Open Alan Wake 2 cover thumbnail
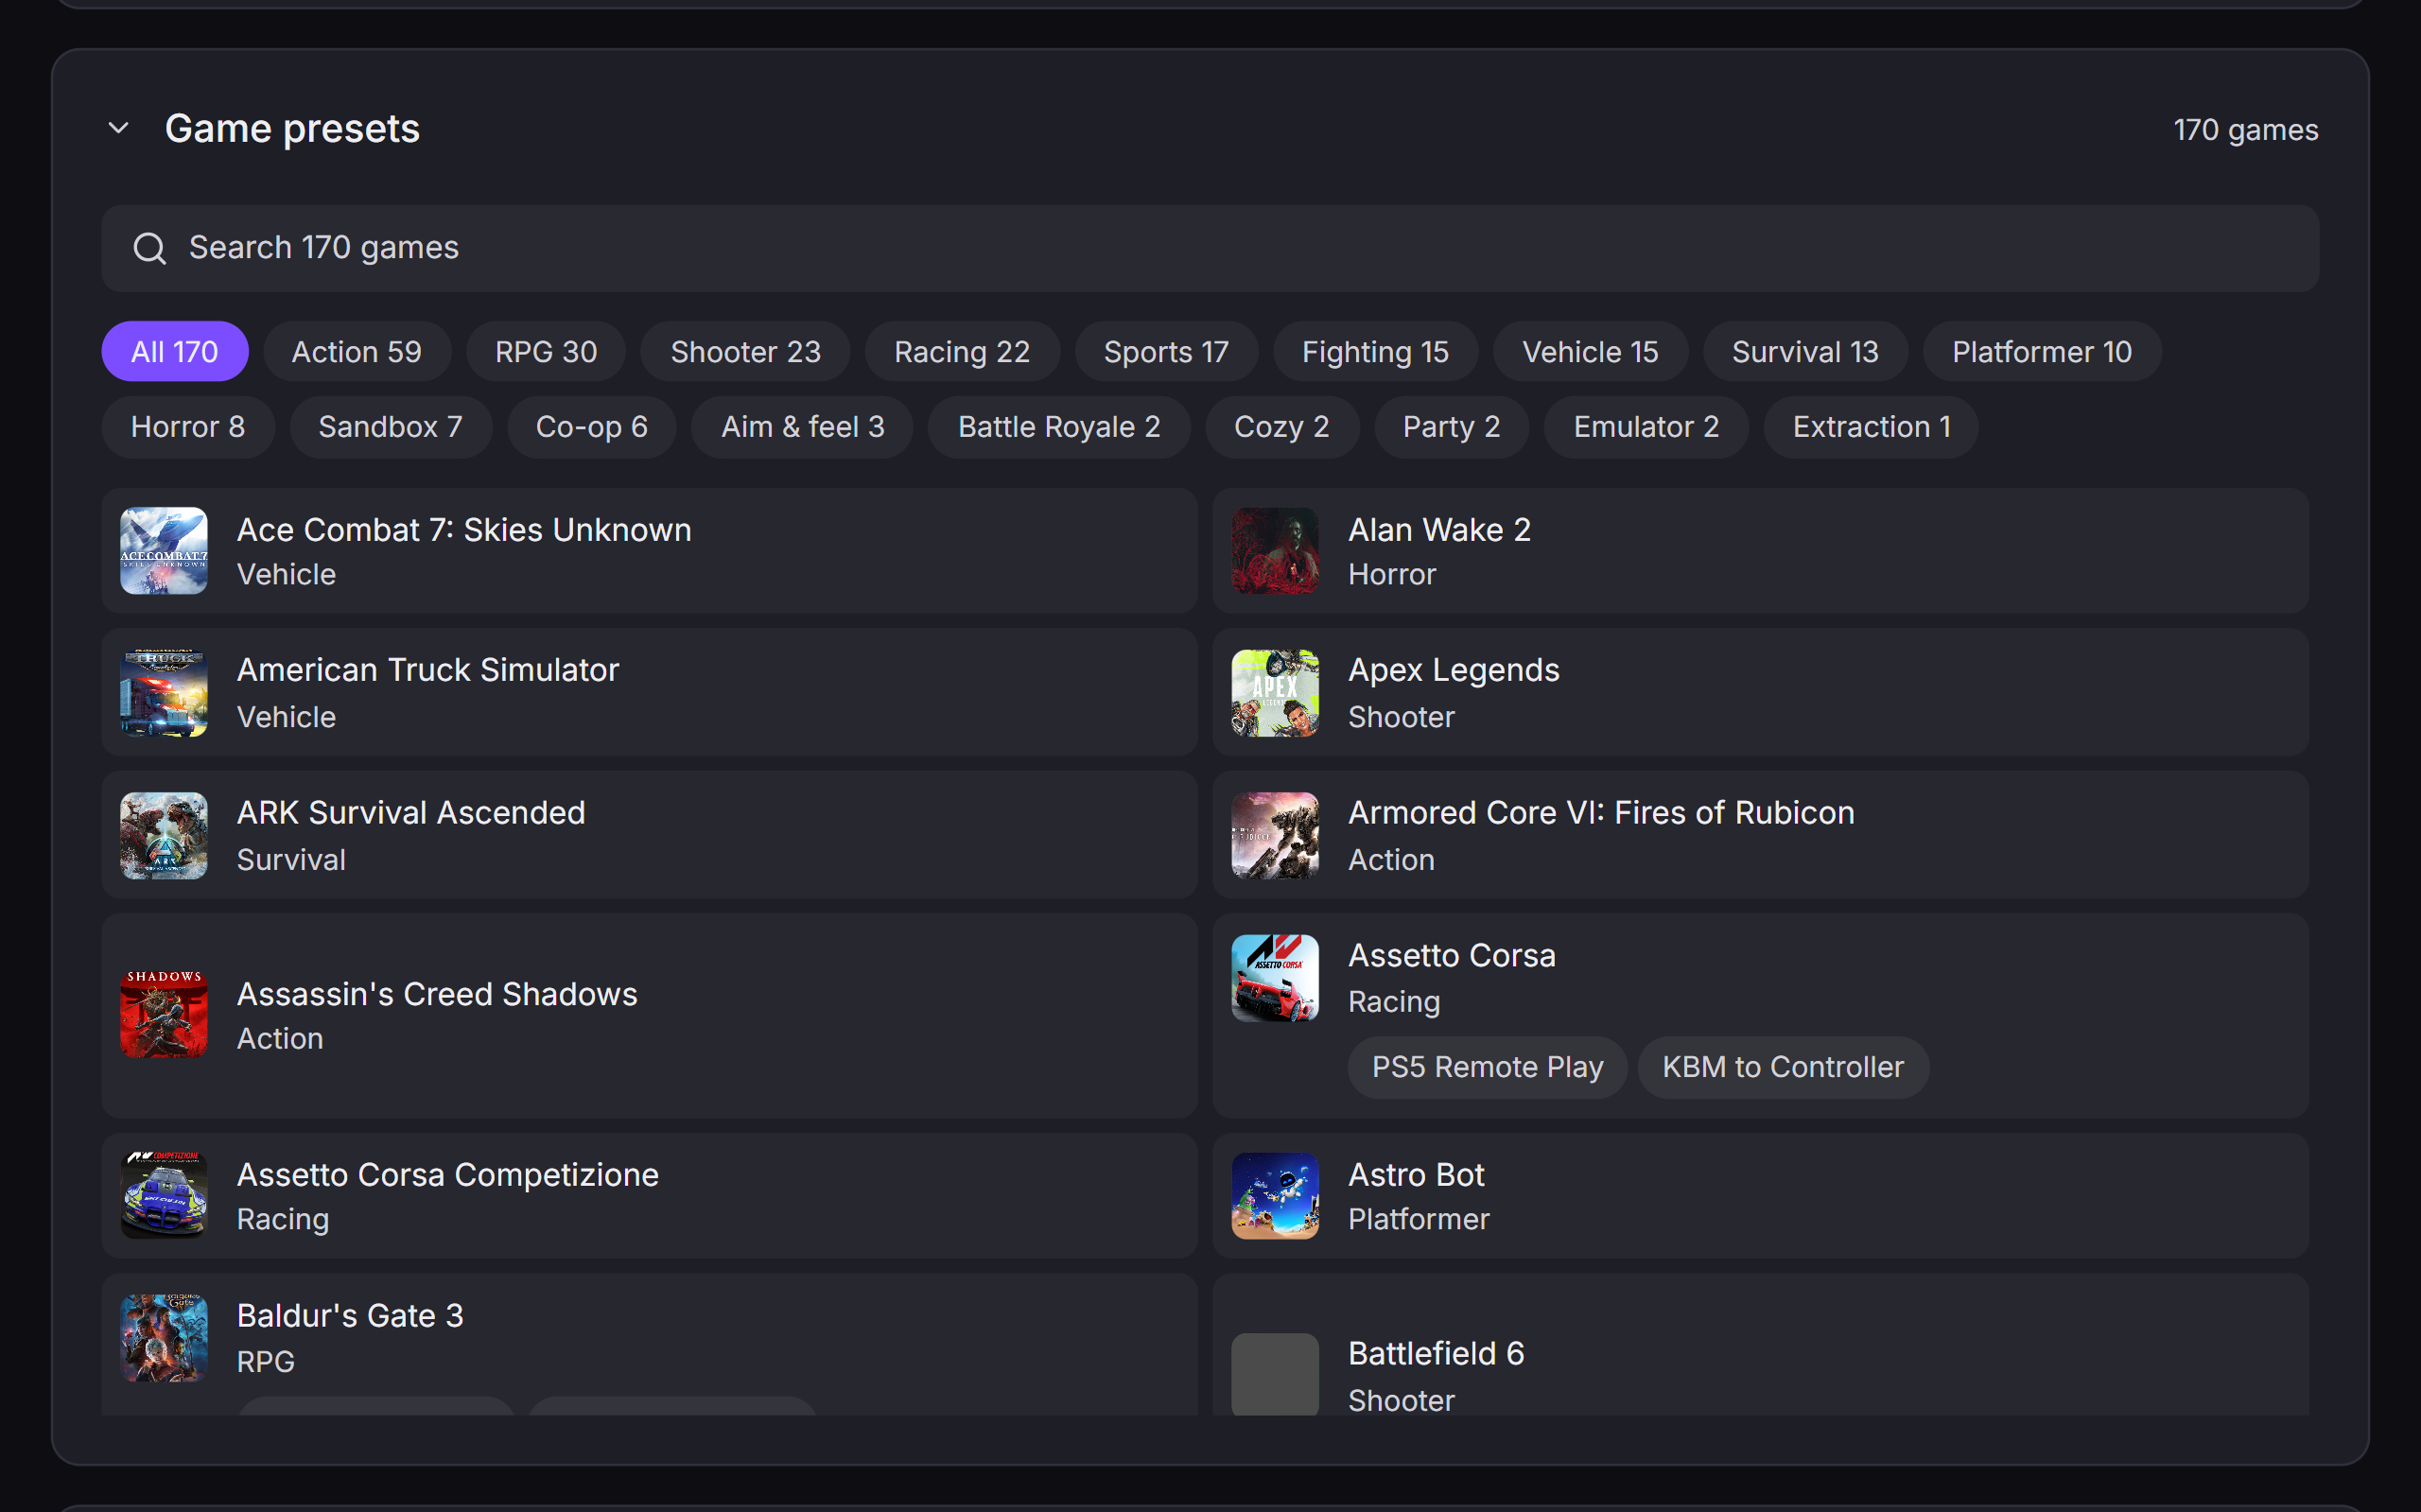The height and width of the screenshot is (1512, 2421). [1275, 551]
